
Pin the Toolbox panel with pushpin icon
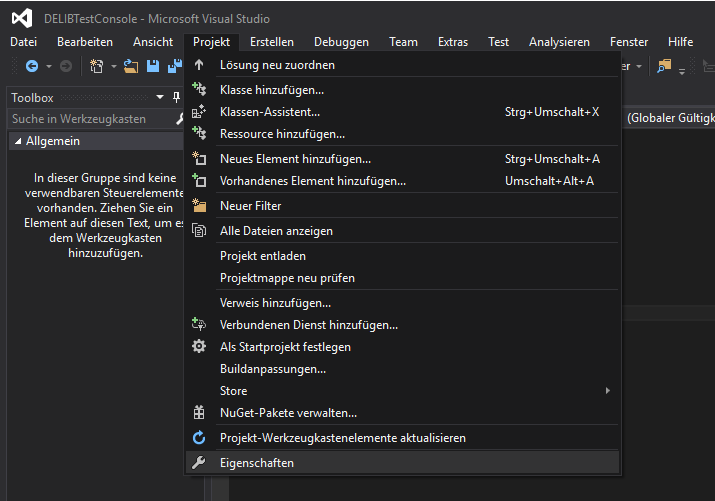(177, 97)
